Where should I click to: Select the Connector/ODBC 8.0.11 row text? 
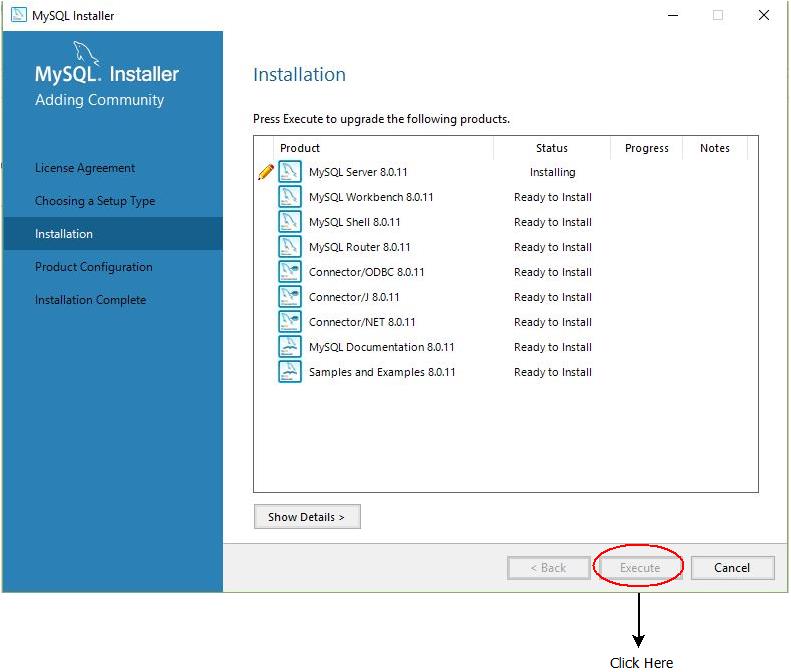point(366,272)
